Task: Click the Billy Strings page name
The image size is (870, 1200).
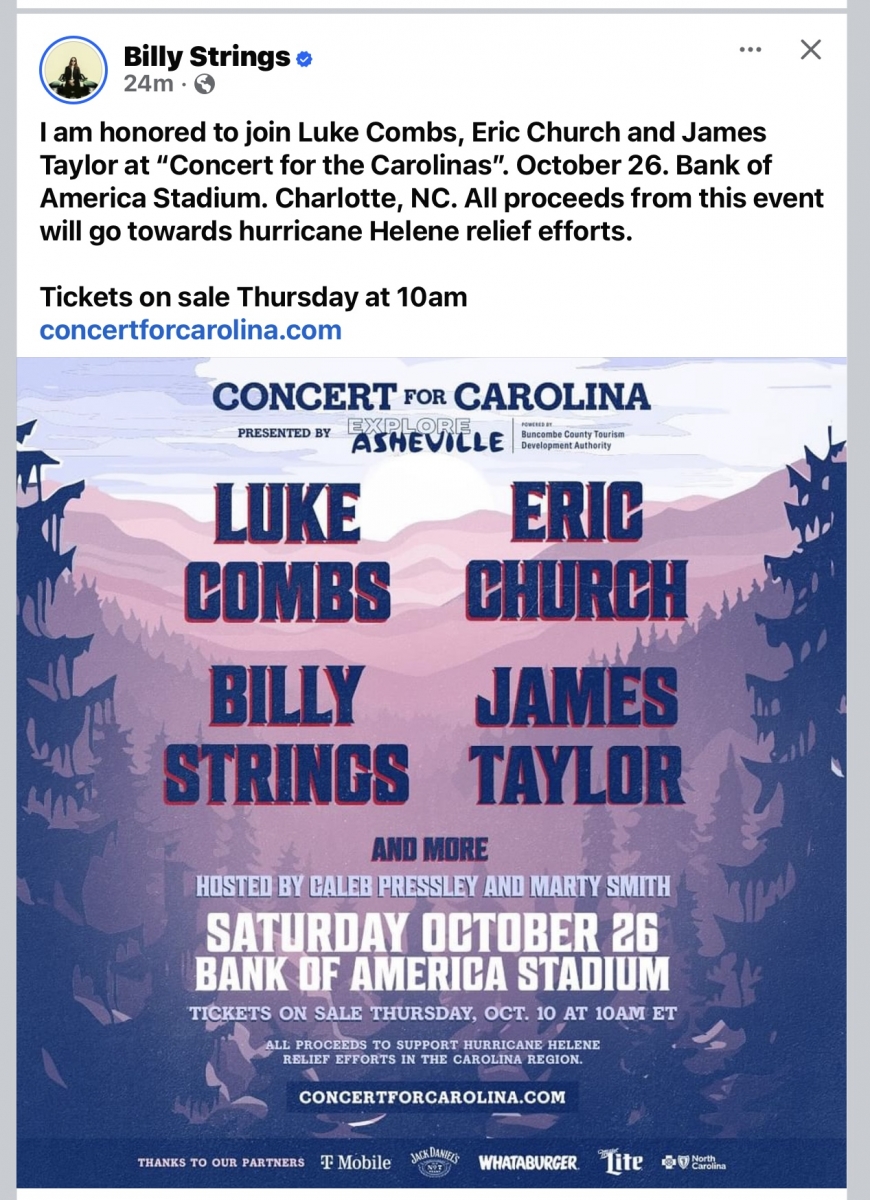Action: point(207,57)
